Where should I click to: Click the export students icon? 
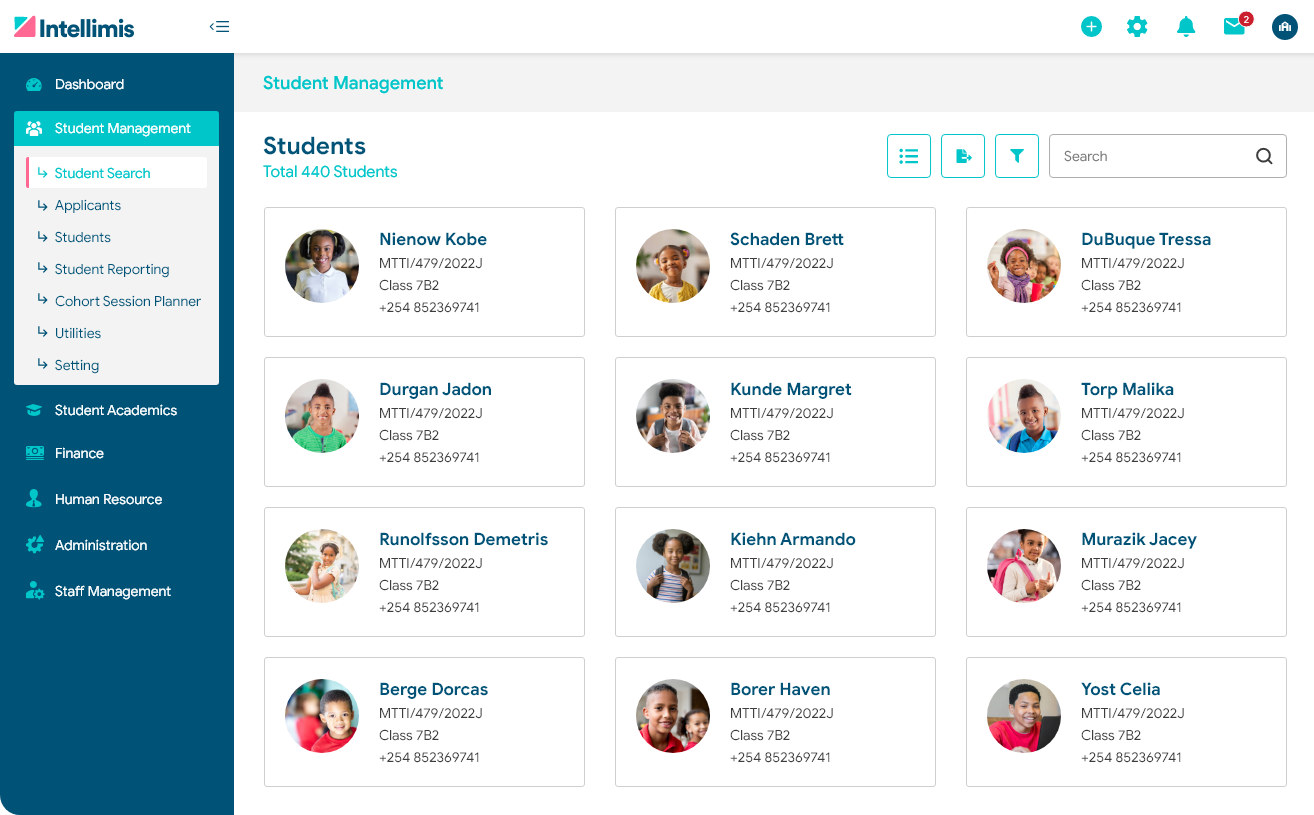point(963,156)
